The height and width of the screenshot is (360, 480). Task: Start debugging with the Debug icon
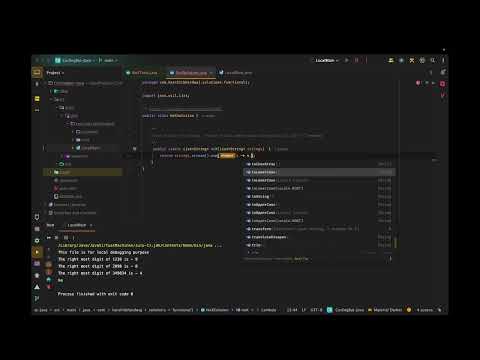point(357,60)
